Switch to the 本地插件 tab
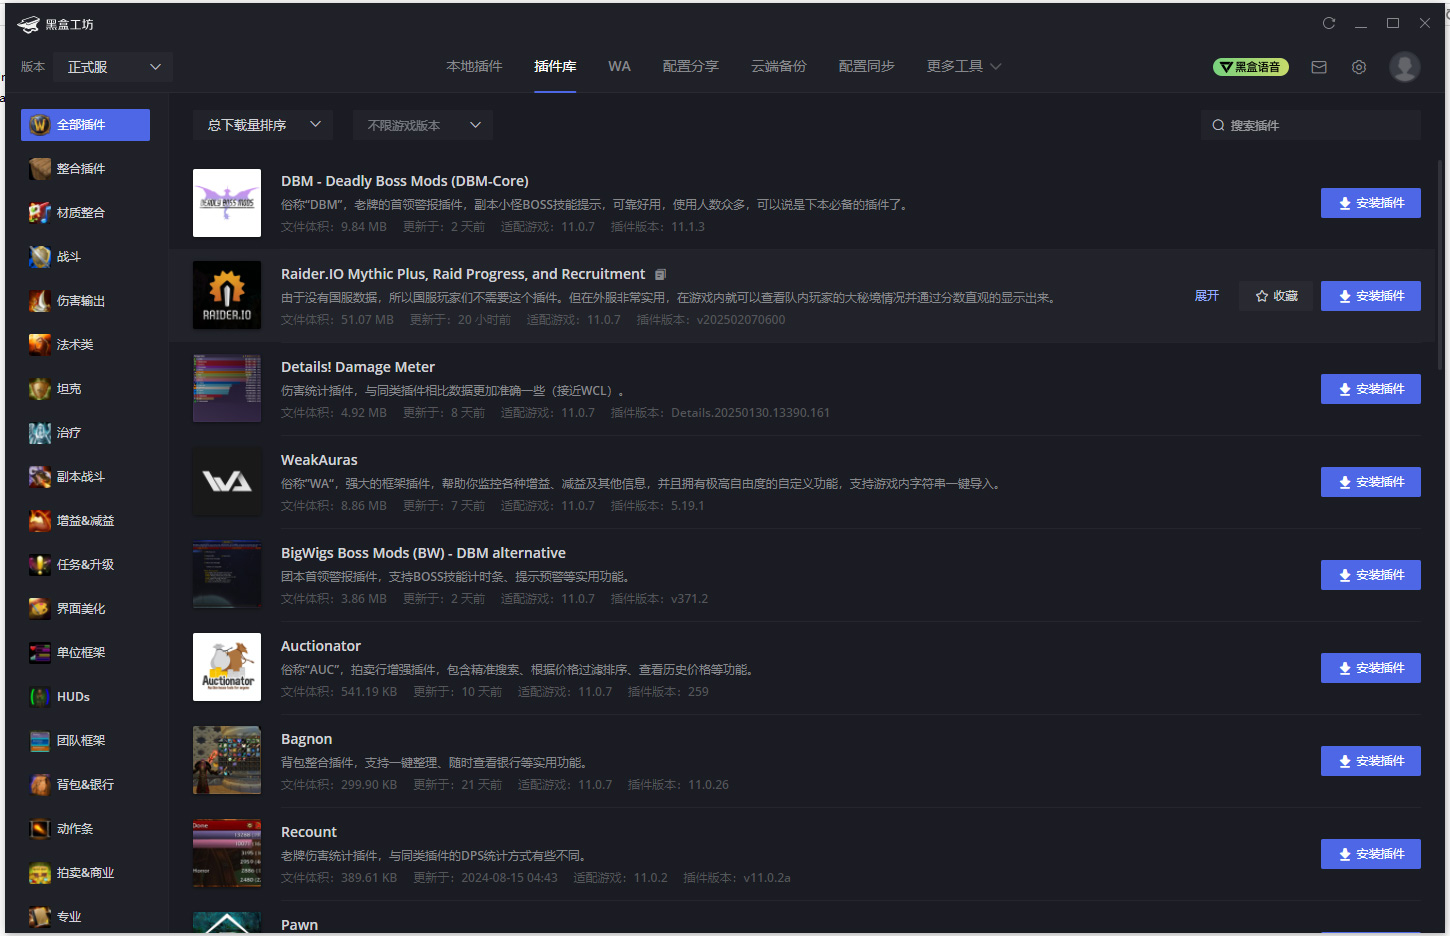Viewport: 1450px width, 936px height. click(x=474, y=66)
